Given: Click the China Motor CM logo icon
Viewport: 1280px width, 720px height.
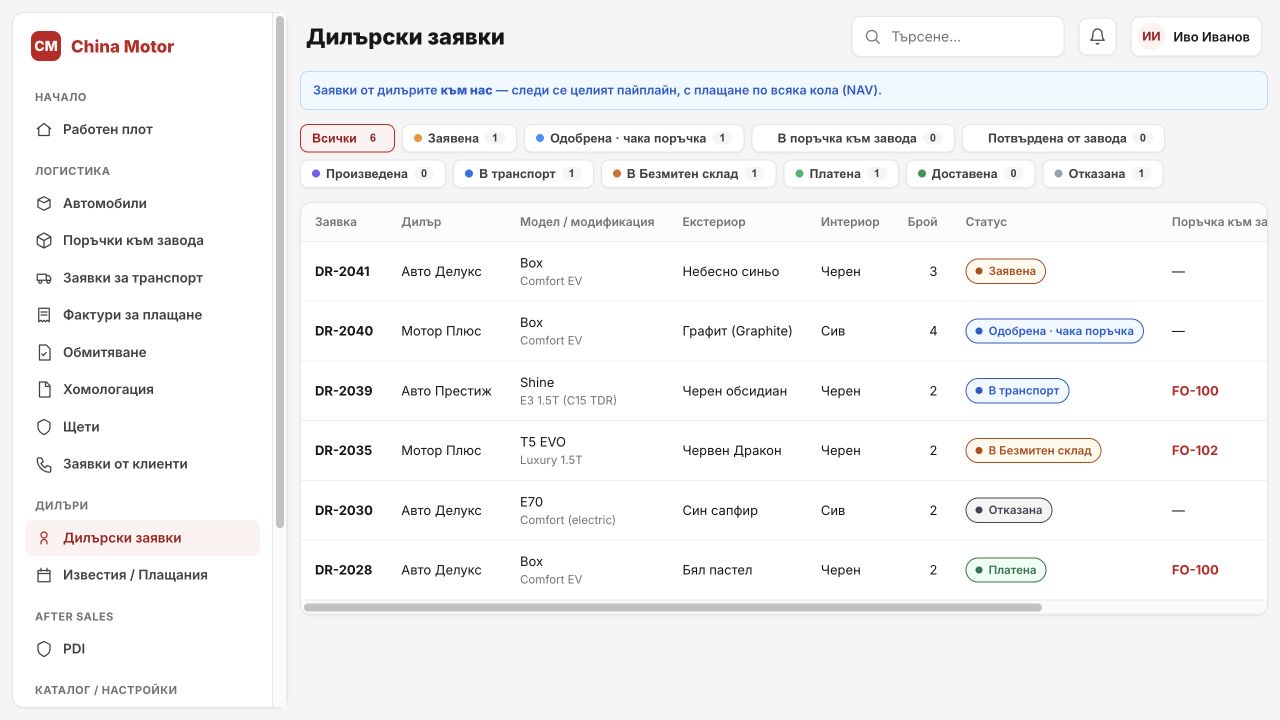Looking at the screenshot, I should click(46, 46).
